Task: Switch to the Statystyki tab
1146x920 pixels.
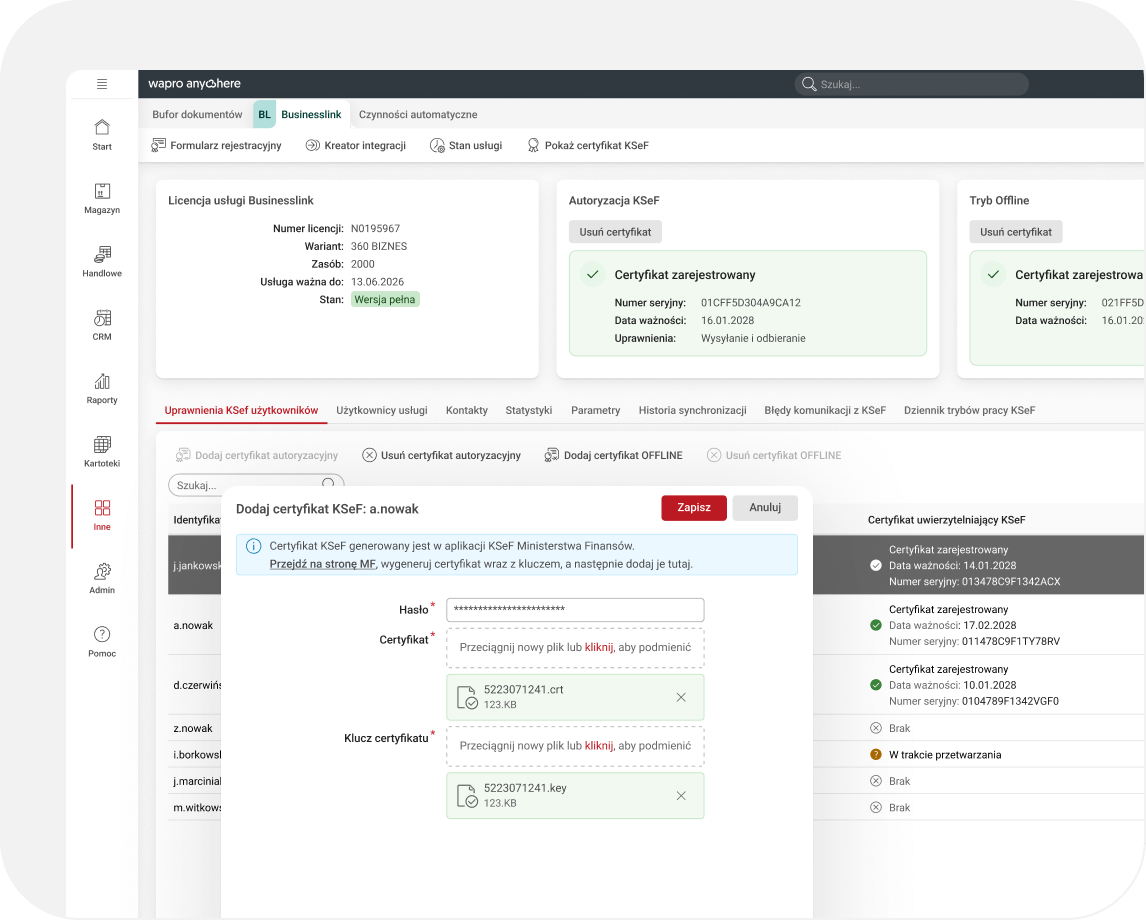Action: tap(529, 410)
